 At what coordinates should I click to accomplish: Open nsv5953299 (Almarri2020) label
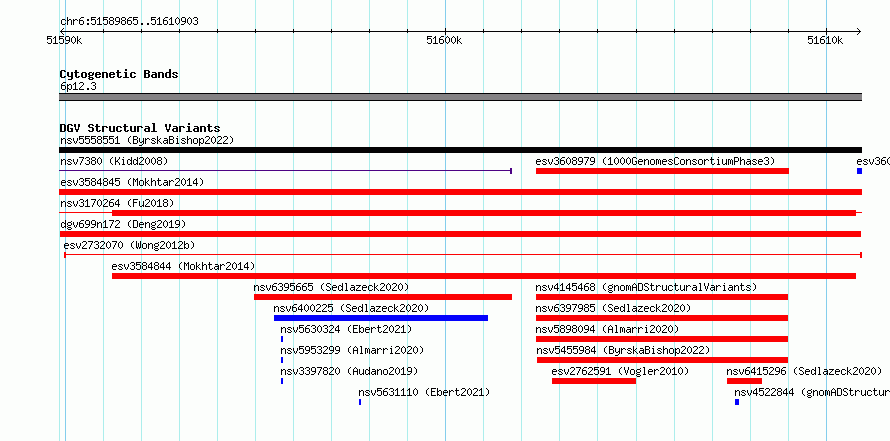(352, 350)
